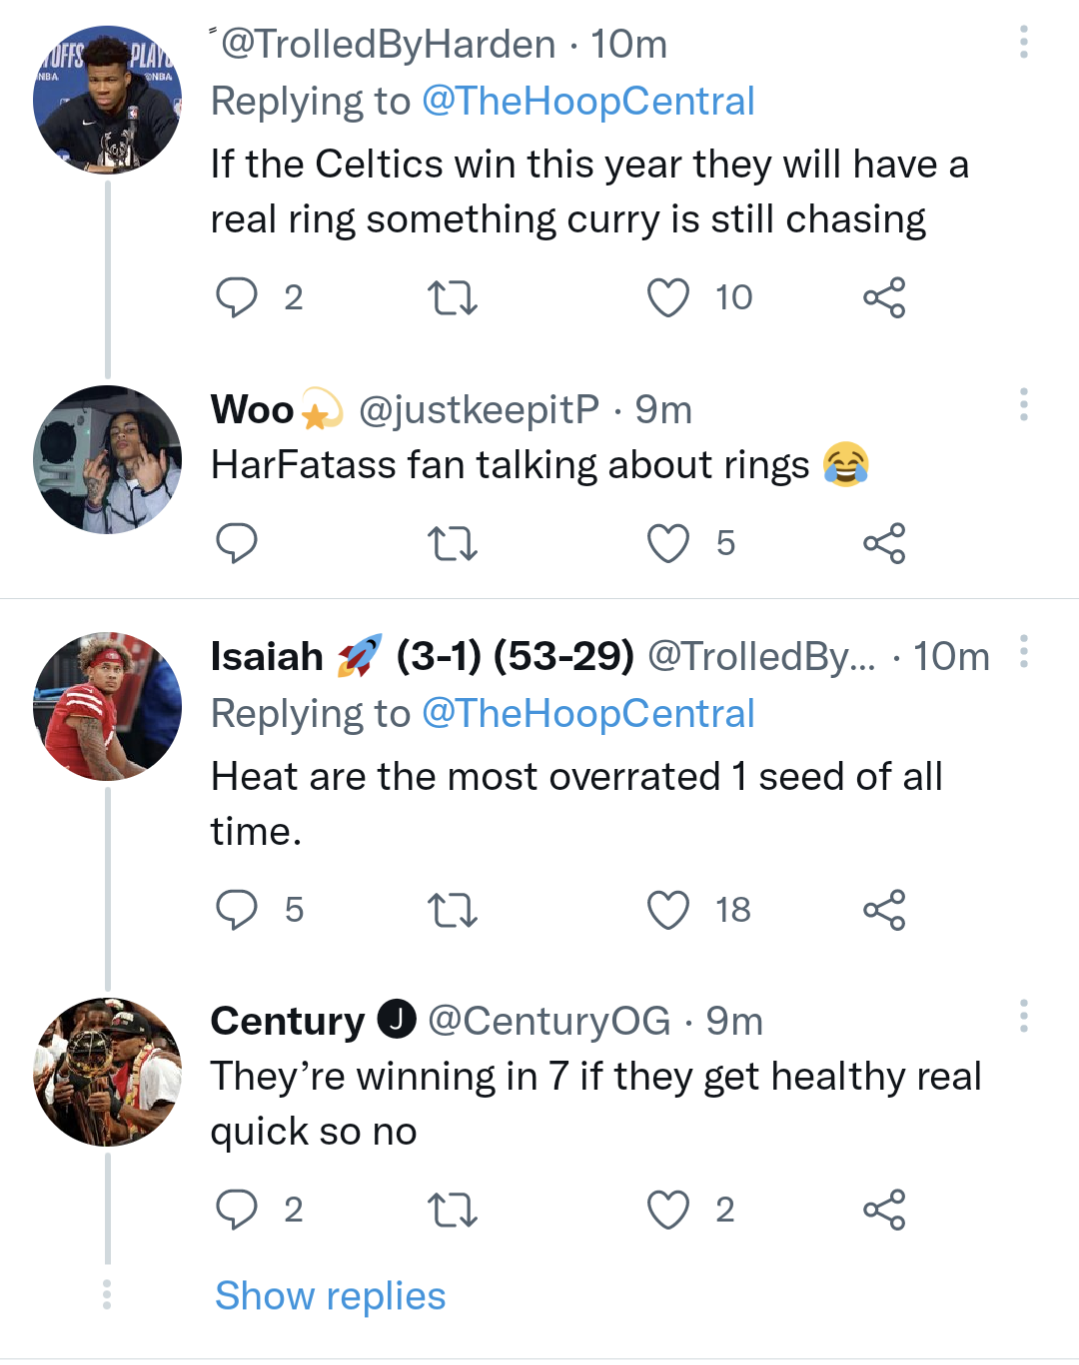This screenshot has height=1365, width=1079.
Task: Open Woo's profile picture
Action: (107, 459)
